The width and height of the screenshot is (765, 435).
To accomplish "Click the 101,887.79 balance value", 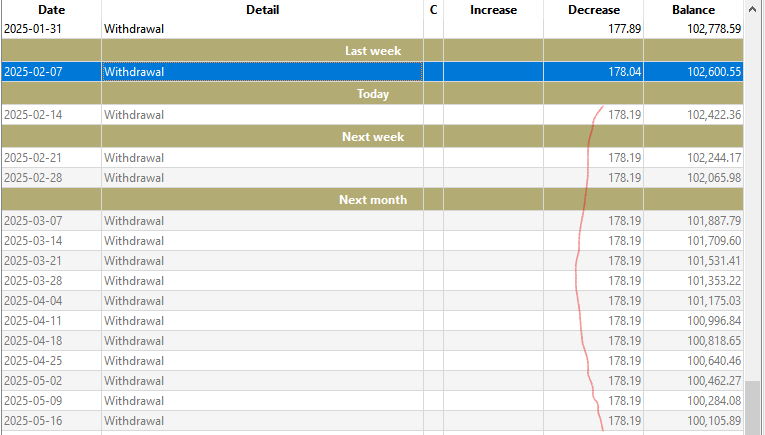I will 714,220.
